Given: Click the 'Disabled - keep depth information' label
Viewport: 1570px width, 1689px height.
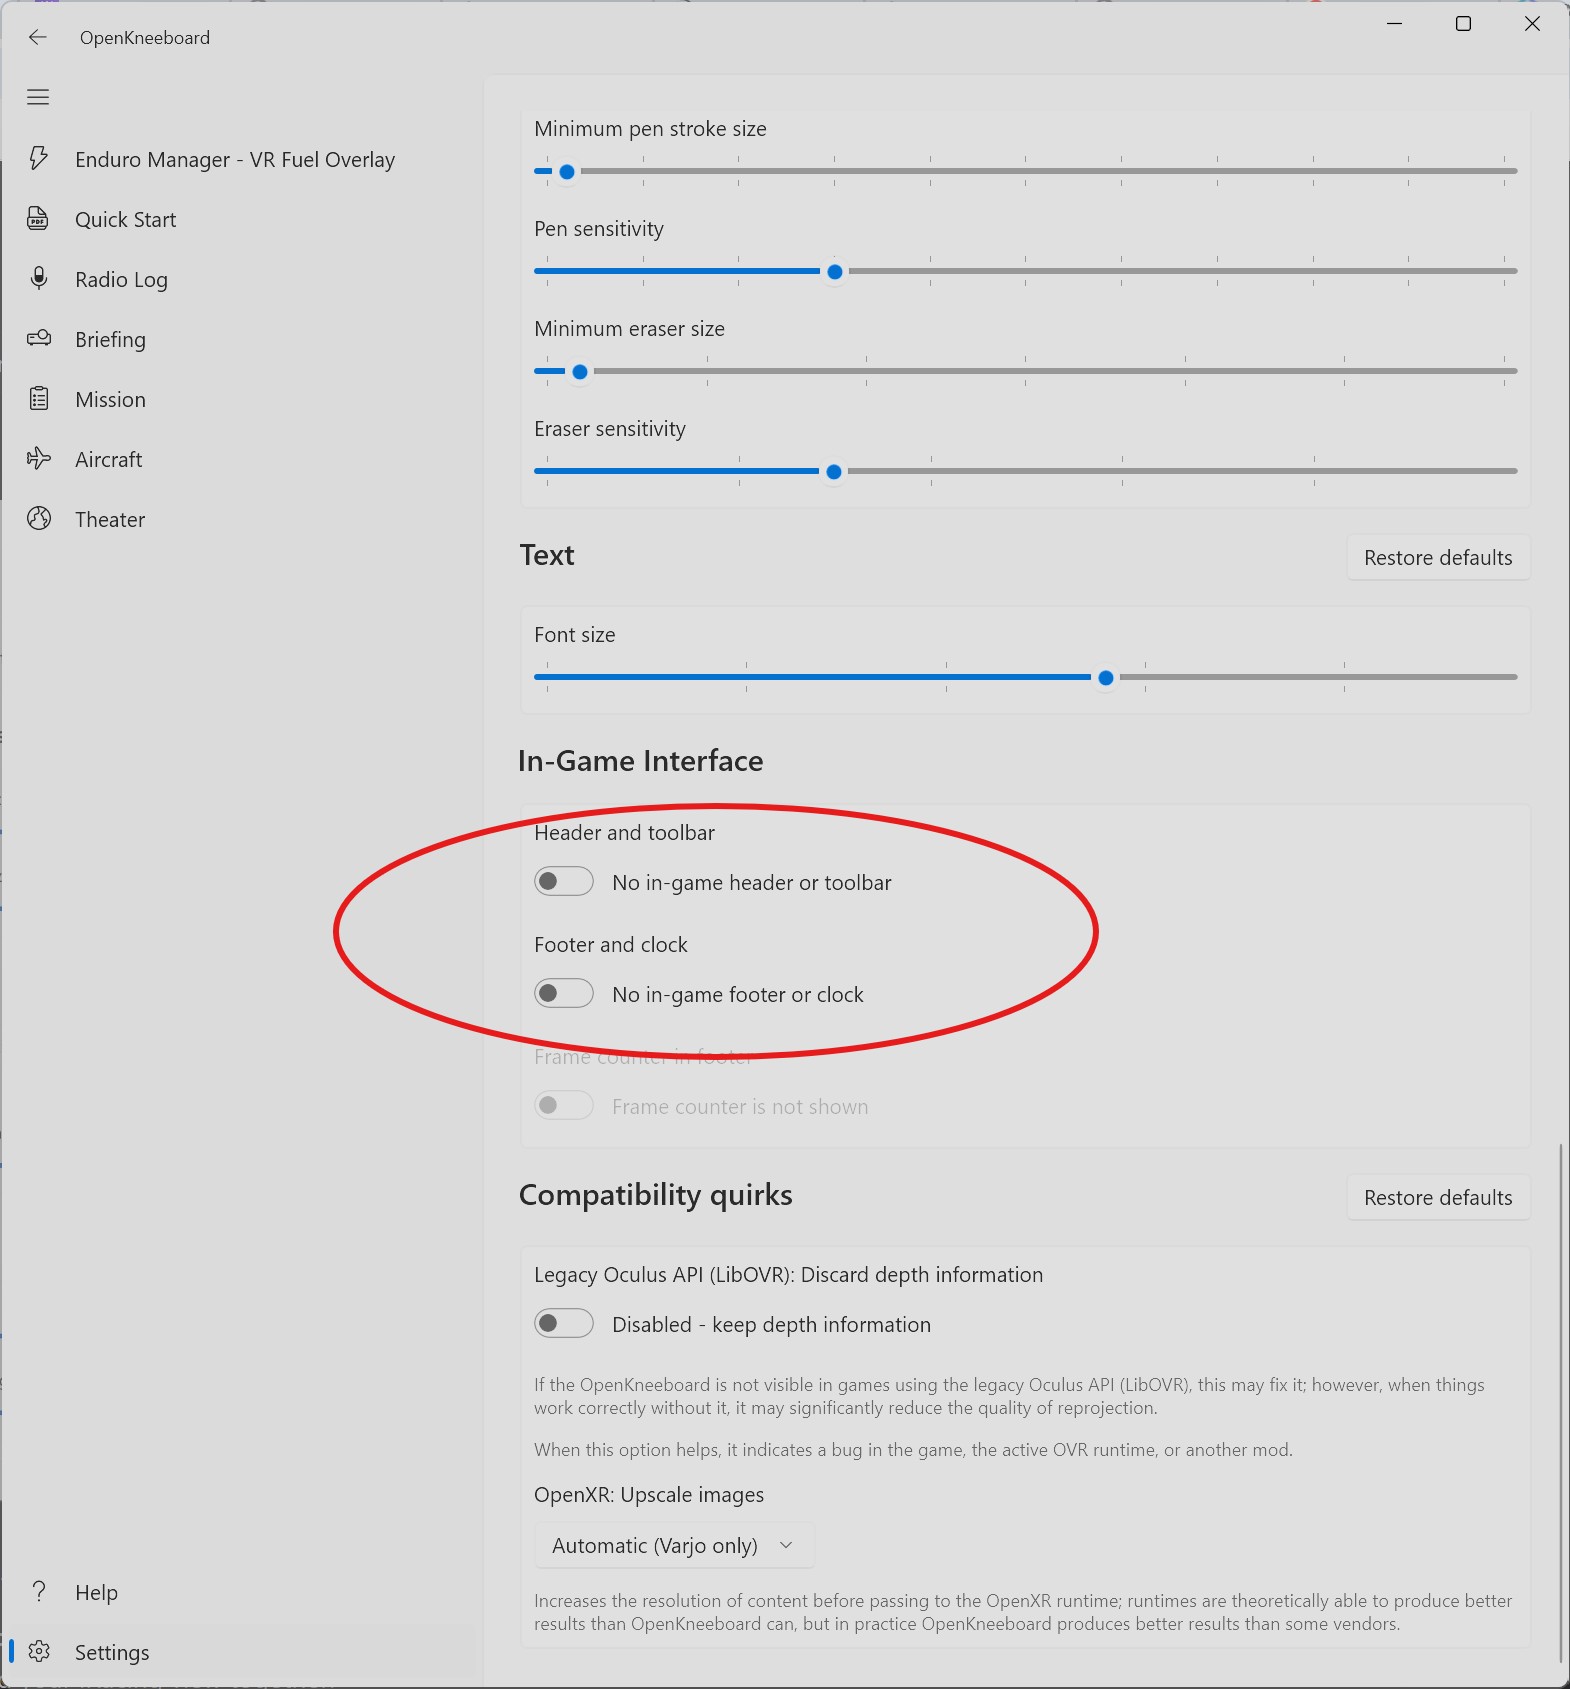Looking at the screenshot, I should click(x=771, y=1324).
